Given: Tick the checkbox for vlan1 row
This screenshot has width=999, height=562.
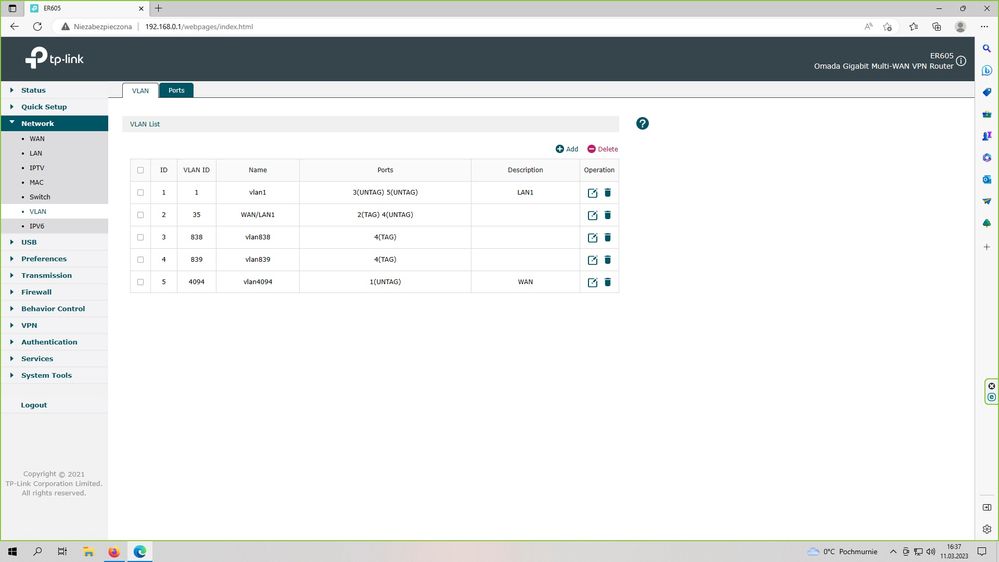Looking at the screenshot, I should tap(140, 193).
